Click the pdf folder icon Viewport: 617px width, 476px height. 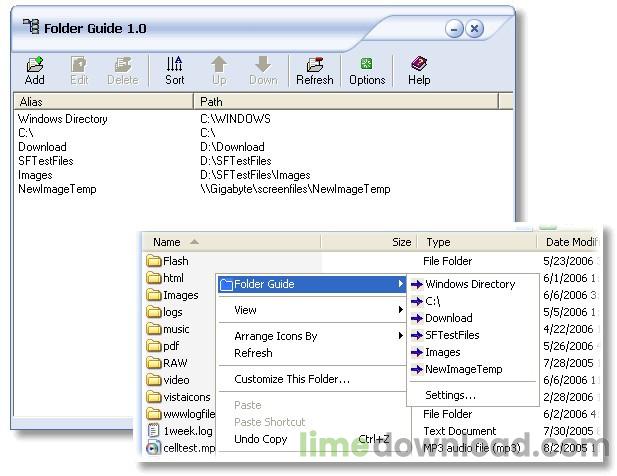[154, 346]
